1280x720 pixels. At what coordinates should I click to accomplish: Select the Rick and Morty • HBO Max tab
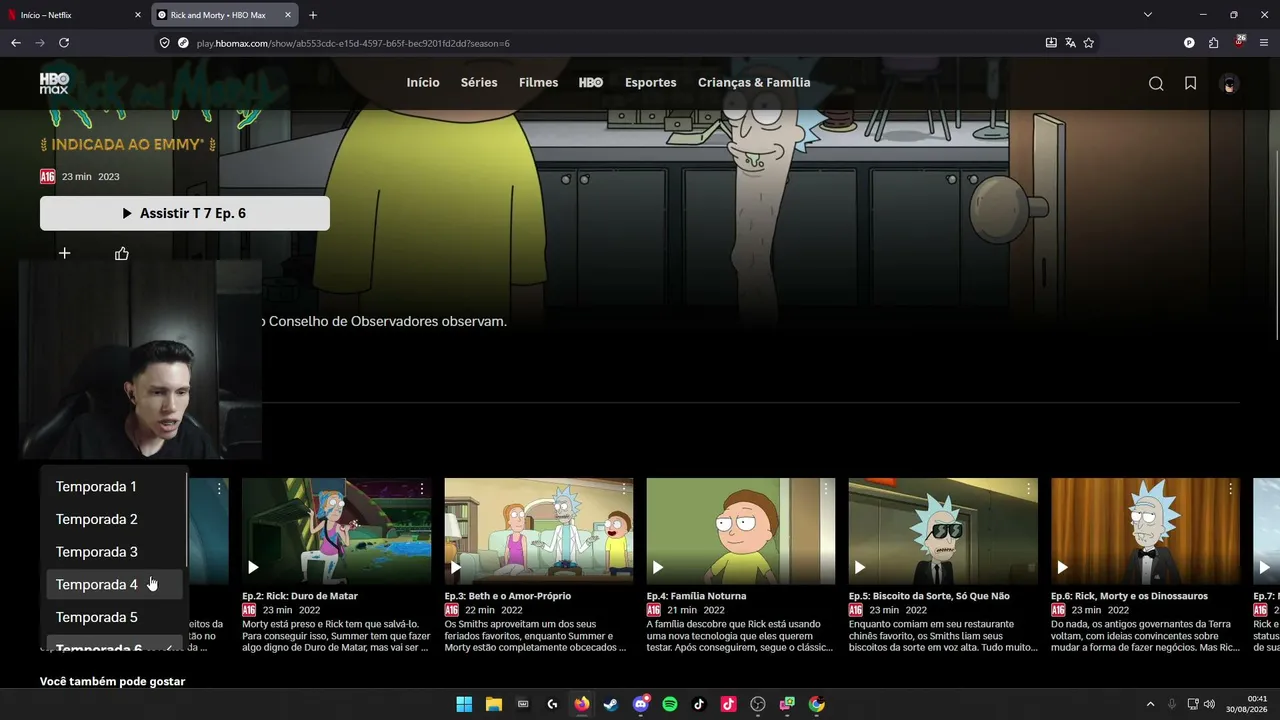[x=226, y=15]
